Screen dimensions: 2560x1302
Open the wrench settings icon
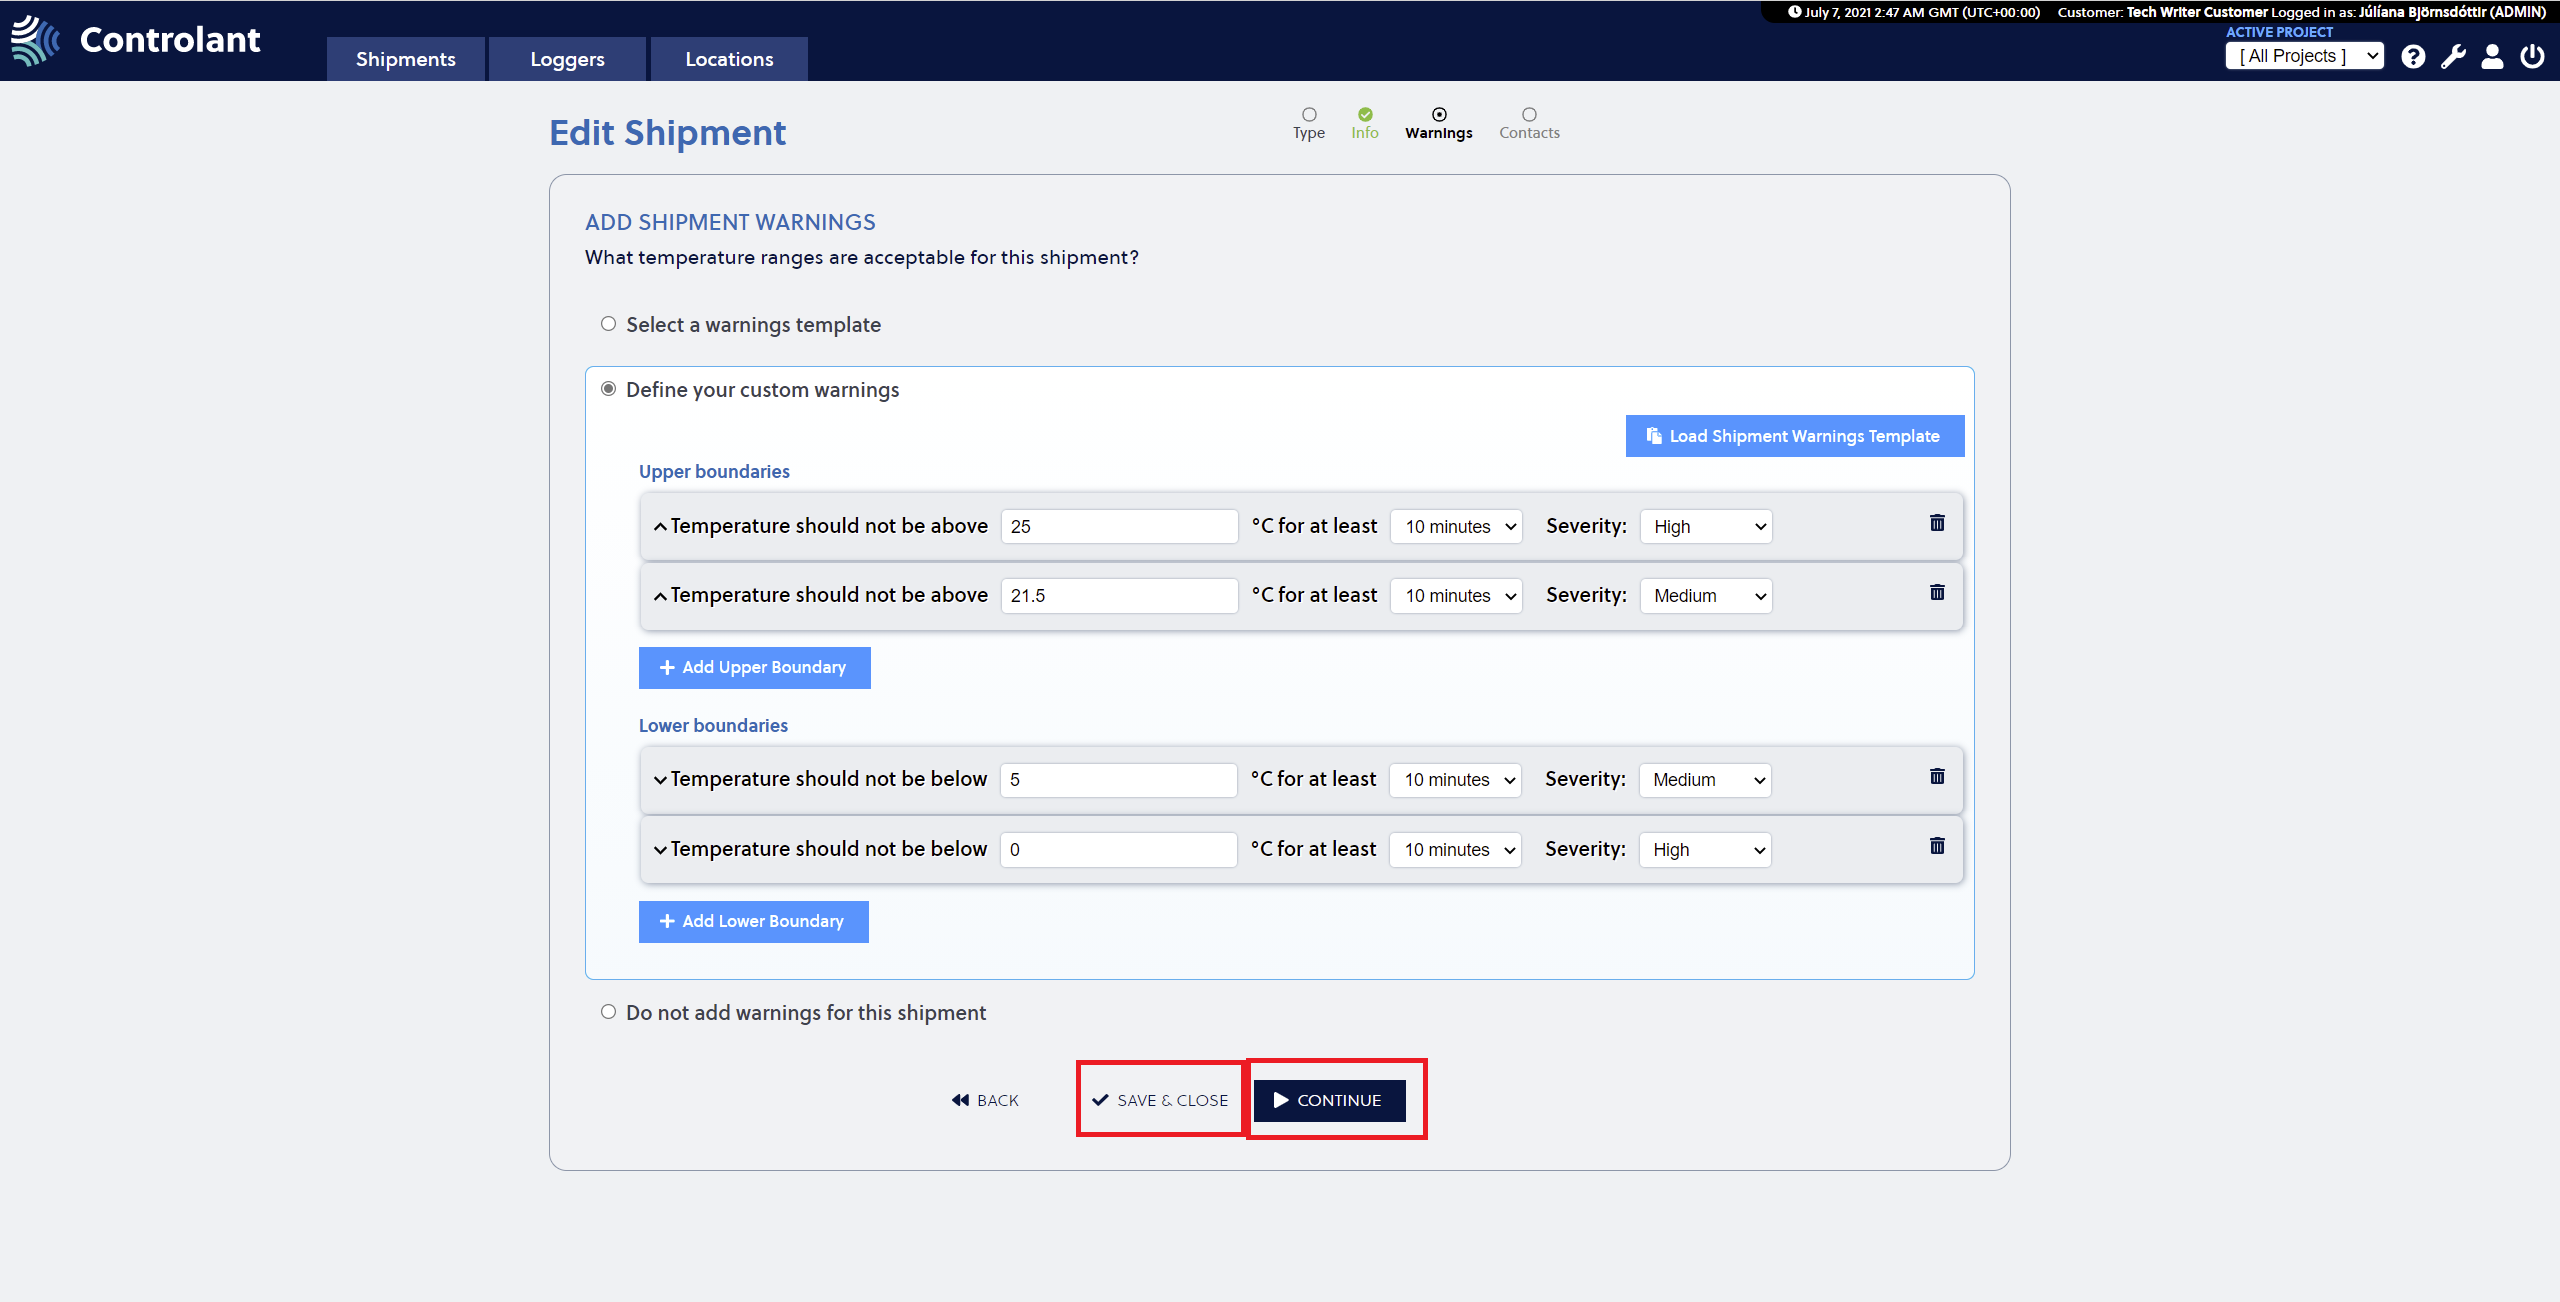[x=2453, y=57]
